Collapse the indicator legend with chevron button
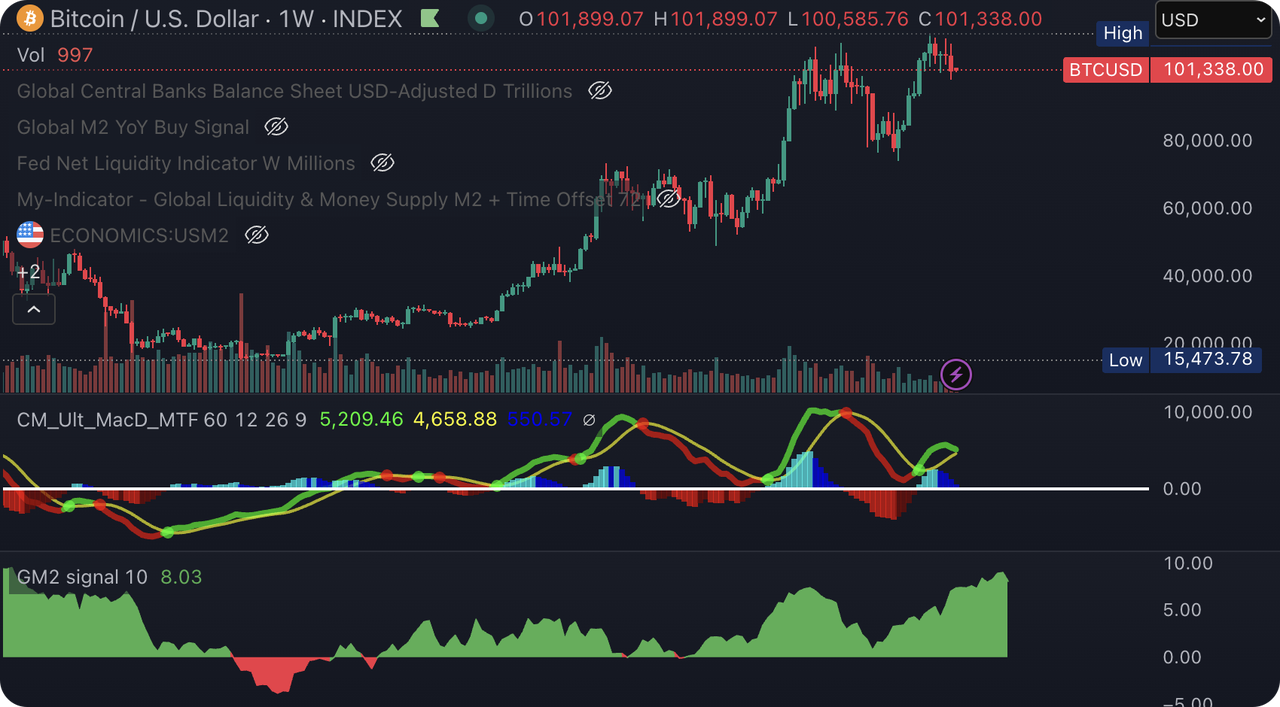1280x707 pixels. click(33, 310)
